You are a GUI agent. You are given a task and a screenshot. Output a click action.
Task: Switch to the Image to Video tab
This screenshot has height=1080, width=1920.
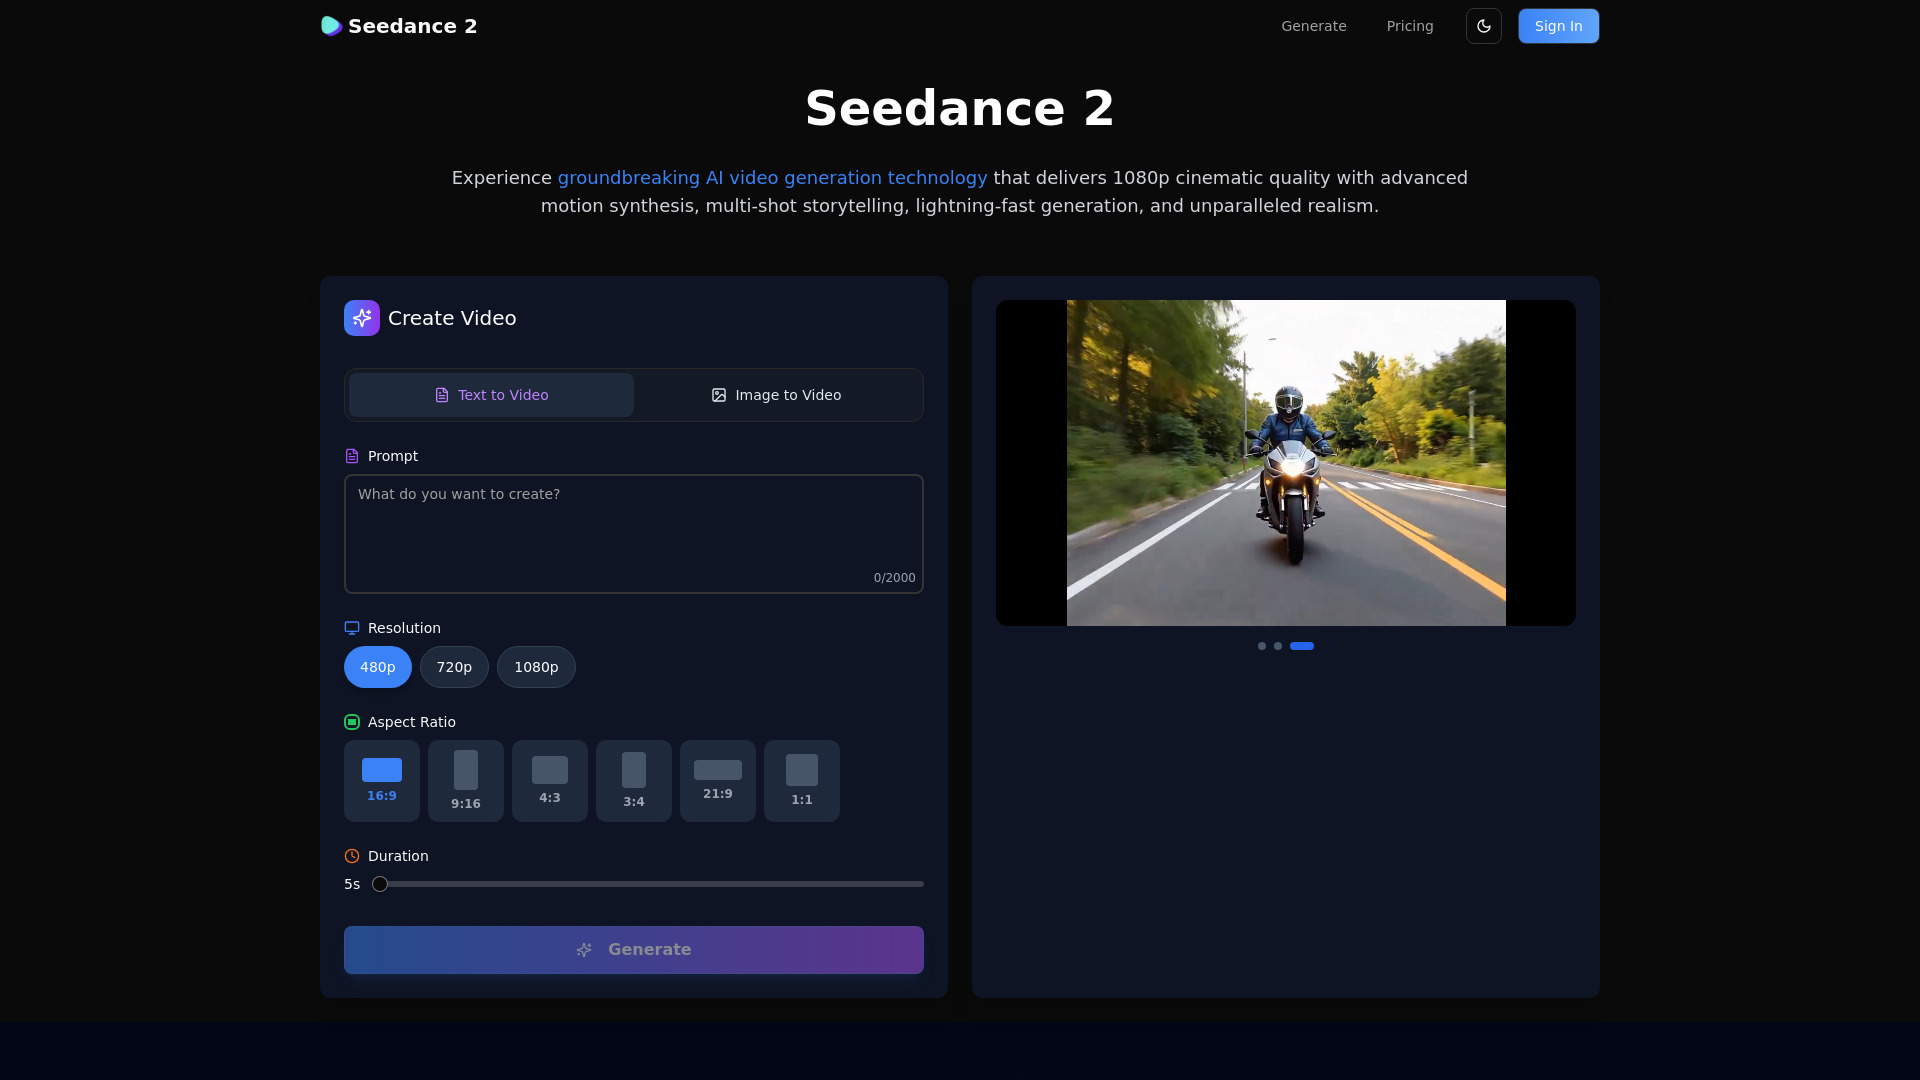click(778, 395)
